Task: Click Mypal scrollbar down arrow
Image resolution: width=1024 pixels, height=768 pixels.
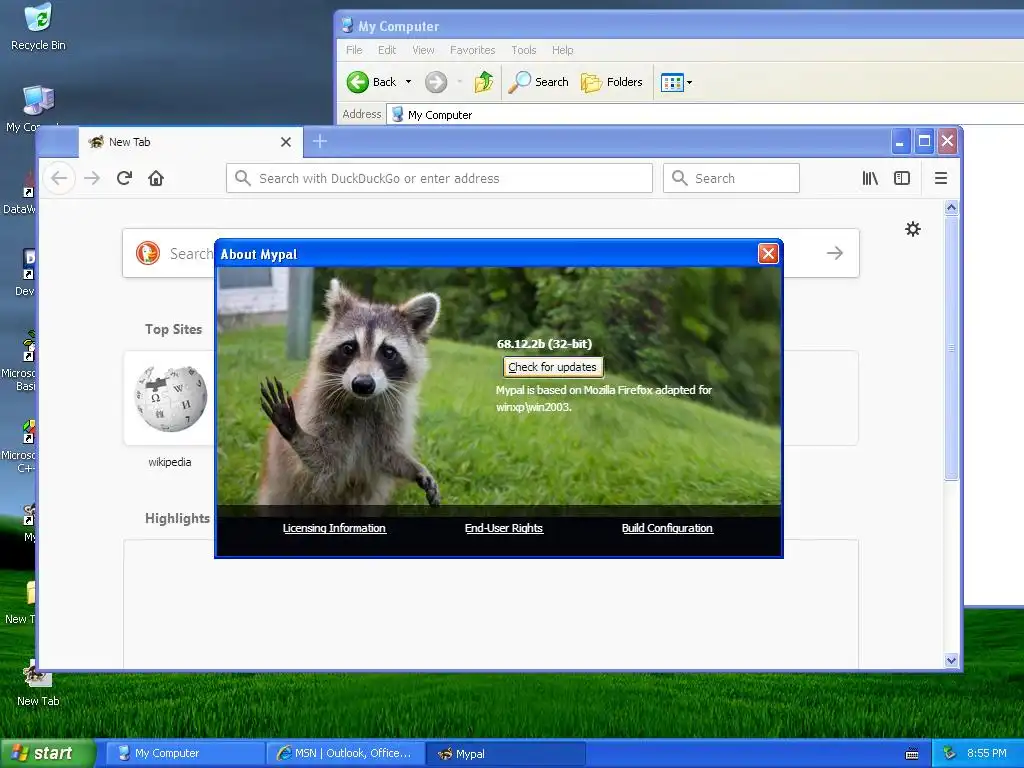Action: click(x=952, y=660)
